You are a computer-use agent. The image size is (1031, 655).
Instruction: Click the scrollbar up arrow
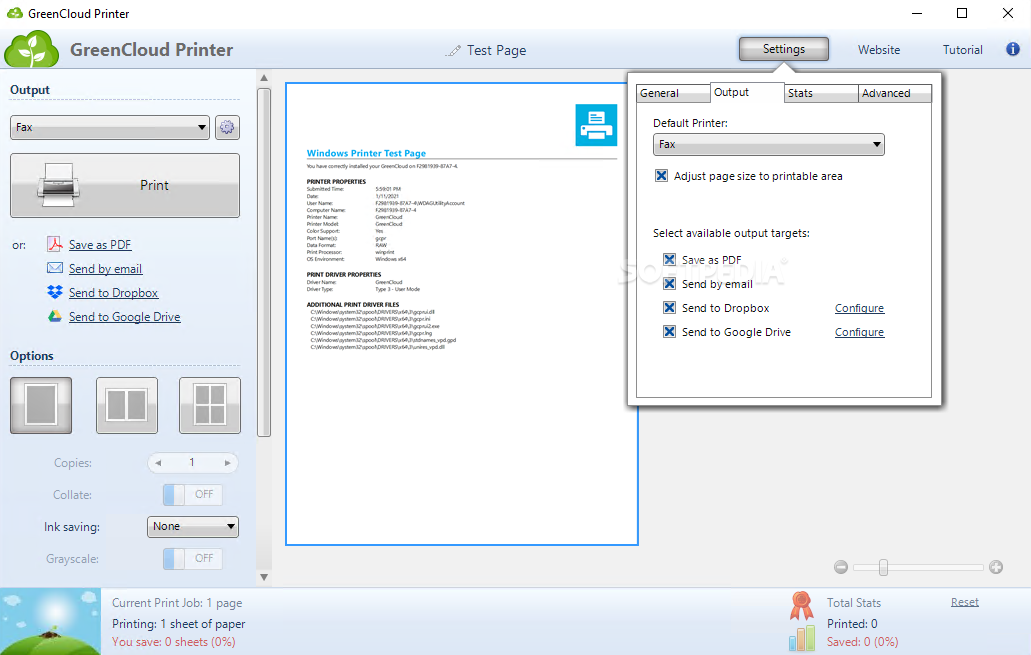click(264, 78)
